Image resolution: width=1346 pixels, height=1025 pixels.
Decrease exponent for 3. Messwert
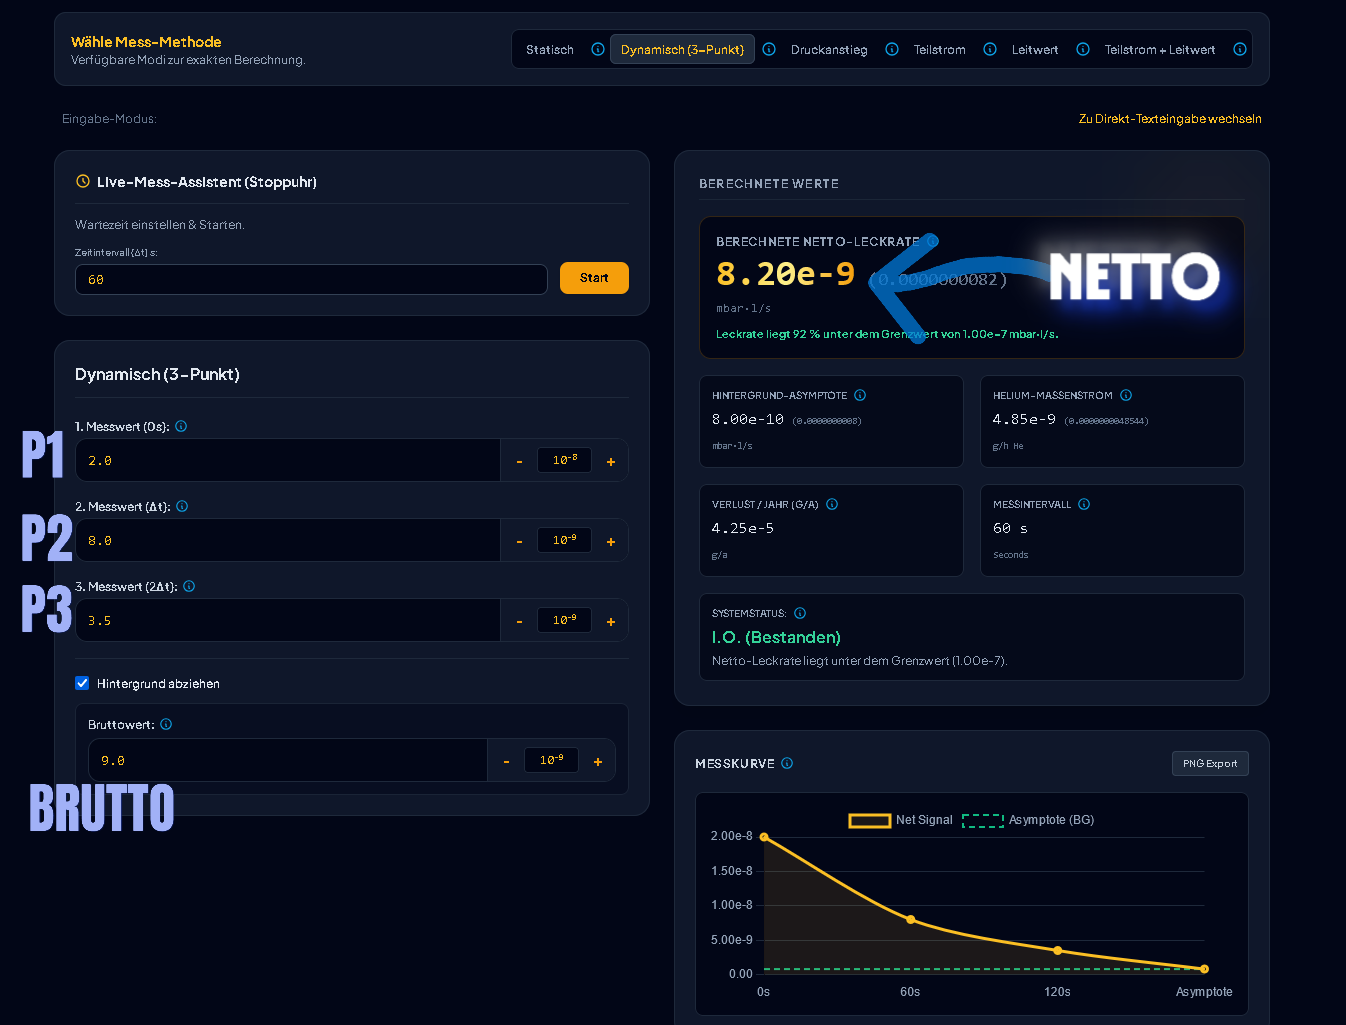[x=519, y=621]
